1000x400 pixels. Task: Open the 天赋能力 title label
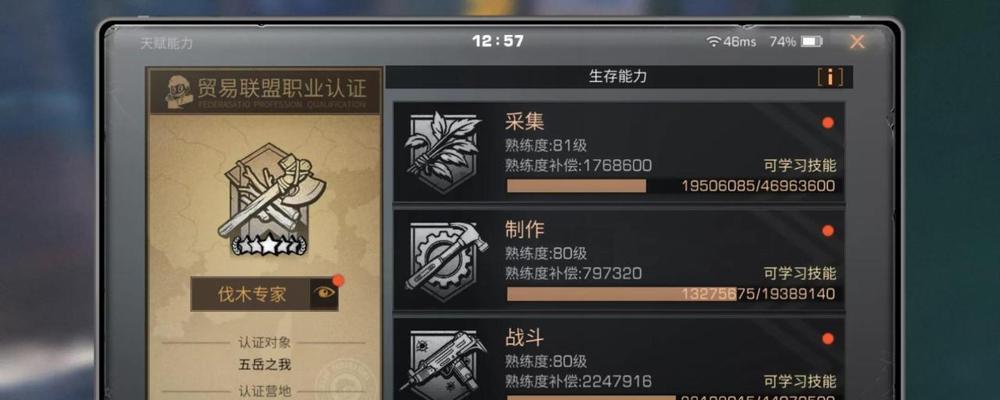[166, 43]
